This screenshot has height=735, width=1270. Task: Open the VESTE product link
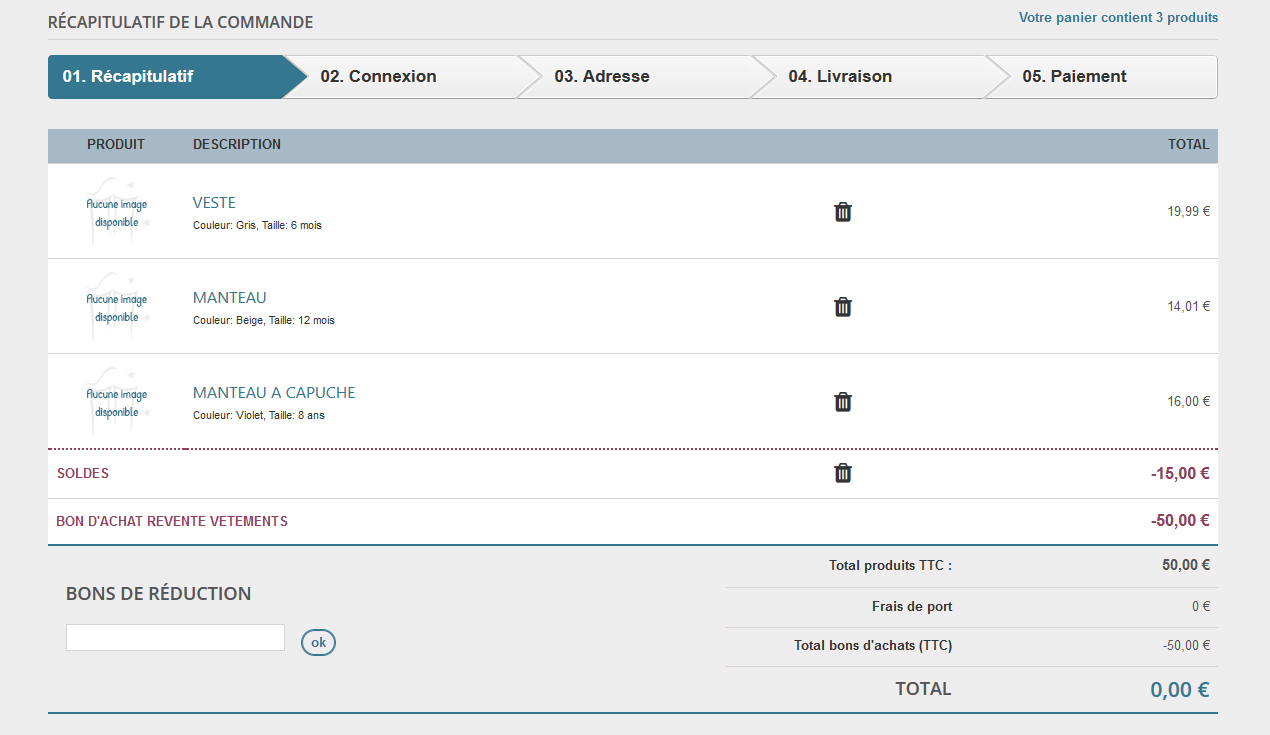(x=214, y=203)
